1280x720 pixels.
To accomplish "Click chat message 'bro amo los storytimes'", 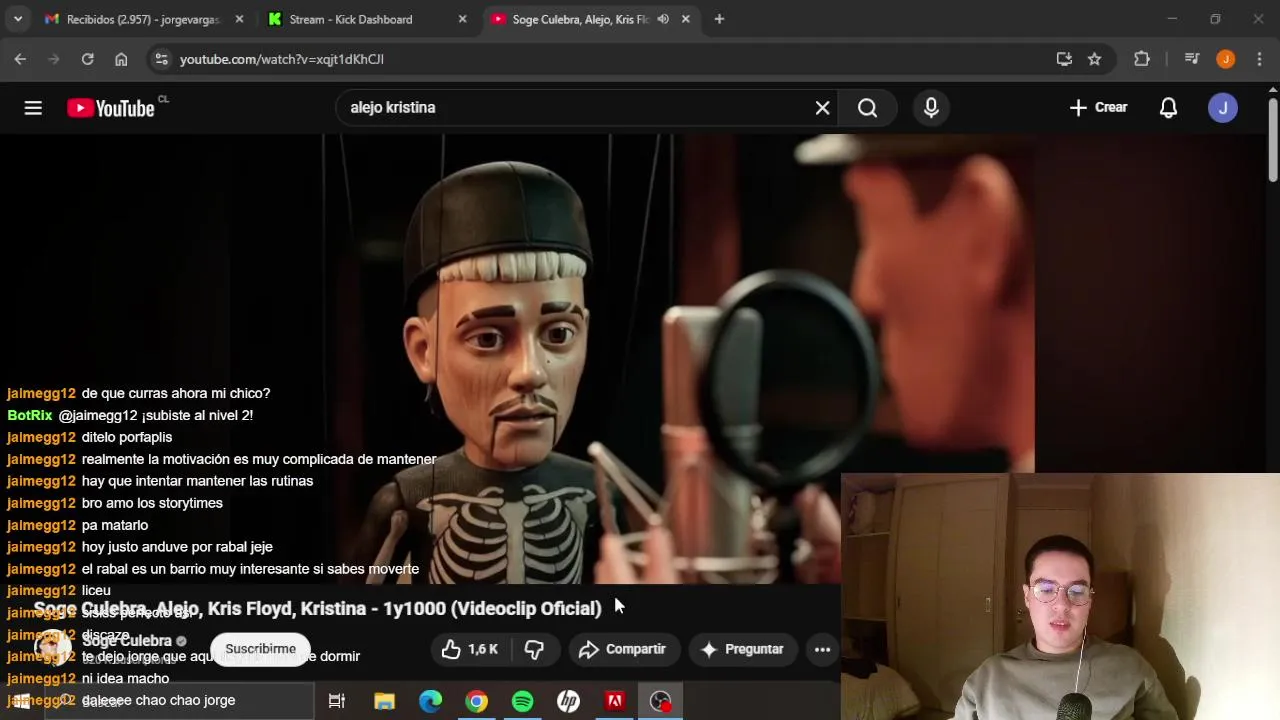I will click(152, 503).
